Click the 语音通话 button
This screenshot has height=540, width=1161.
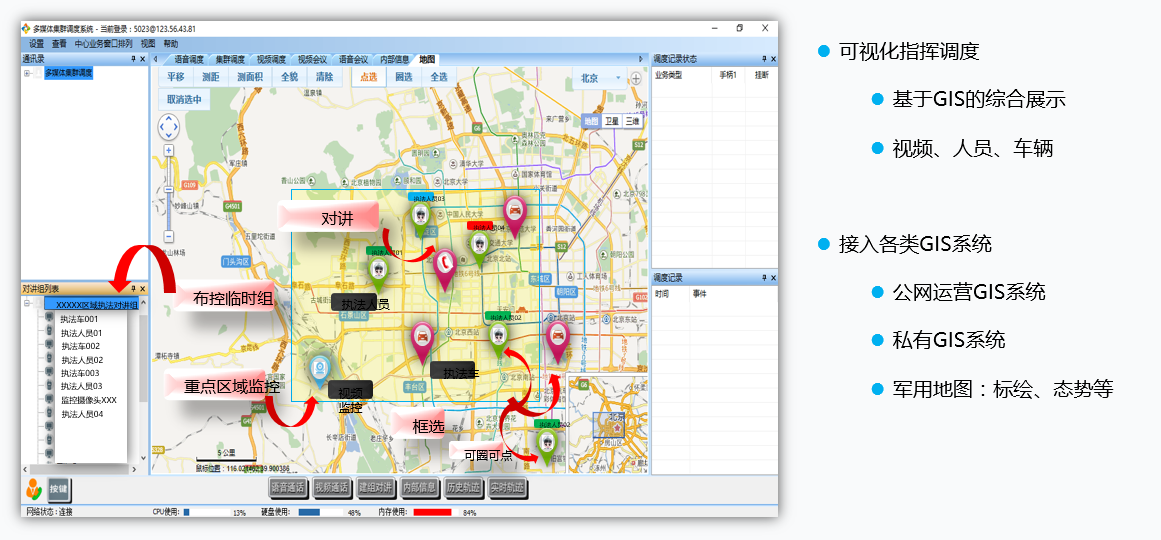288,488
